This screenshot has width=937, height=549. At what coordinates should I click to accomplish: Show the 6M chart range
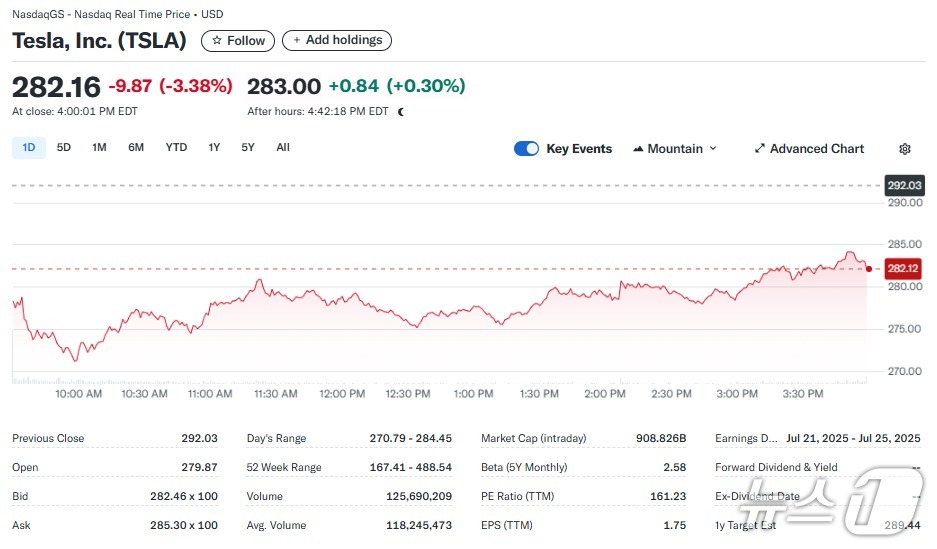(136, 148)
